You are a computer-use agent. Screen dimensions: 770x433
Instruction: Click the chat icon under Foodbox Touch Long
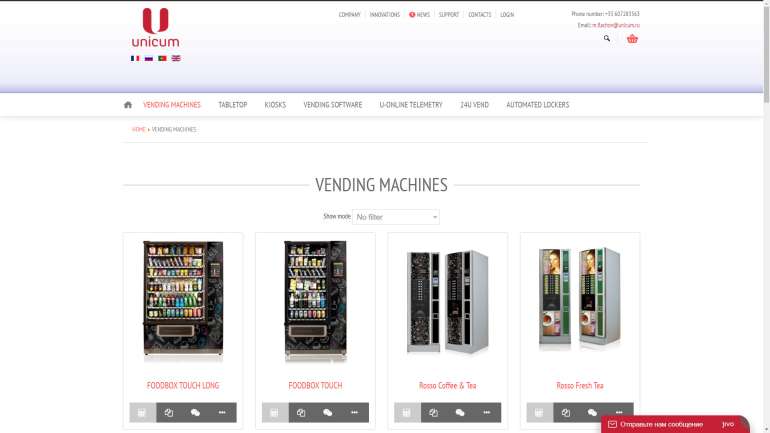coord(195,412)
